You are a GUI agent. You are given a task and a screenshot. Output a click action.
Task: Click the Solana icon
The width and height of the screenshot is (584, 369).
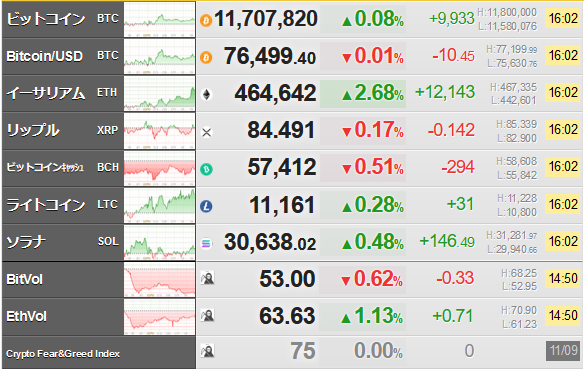(x=206, y=243)
